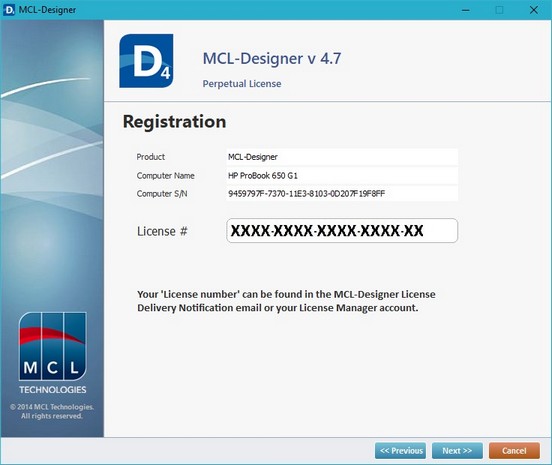Image resolution: width=552 pixels, height=465 pixels.
Task: Click the Computer S/N value field
Action: point(342,193)
